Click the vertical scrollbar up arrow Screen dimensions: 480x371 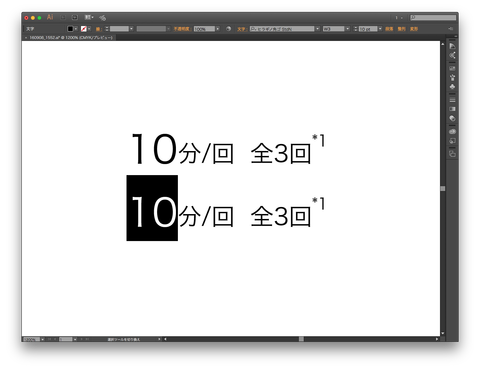(x=443, y=44)
